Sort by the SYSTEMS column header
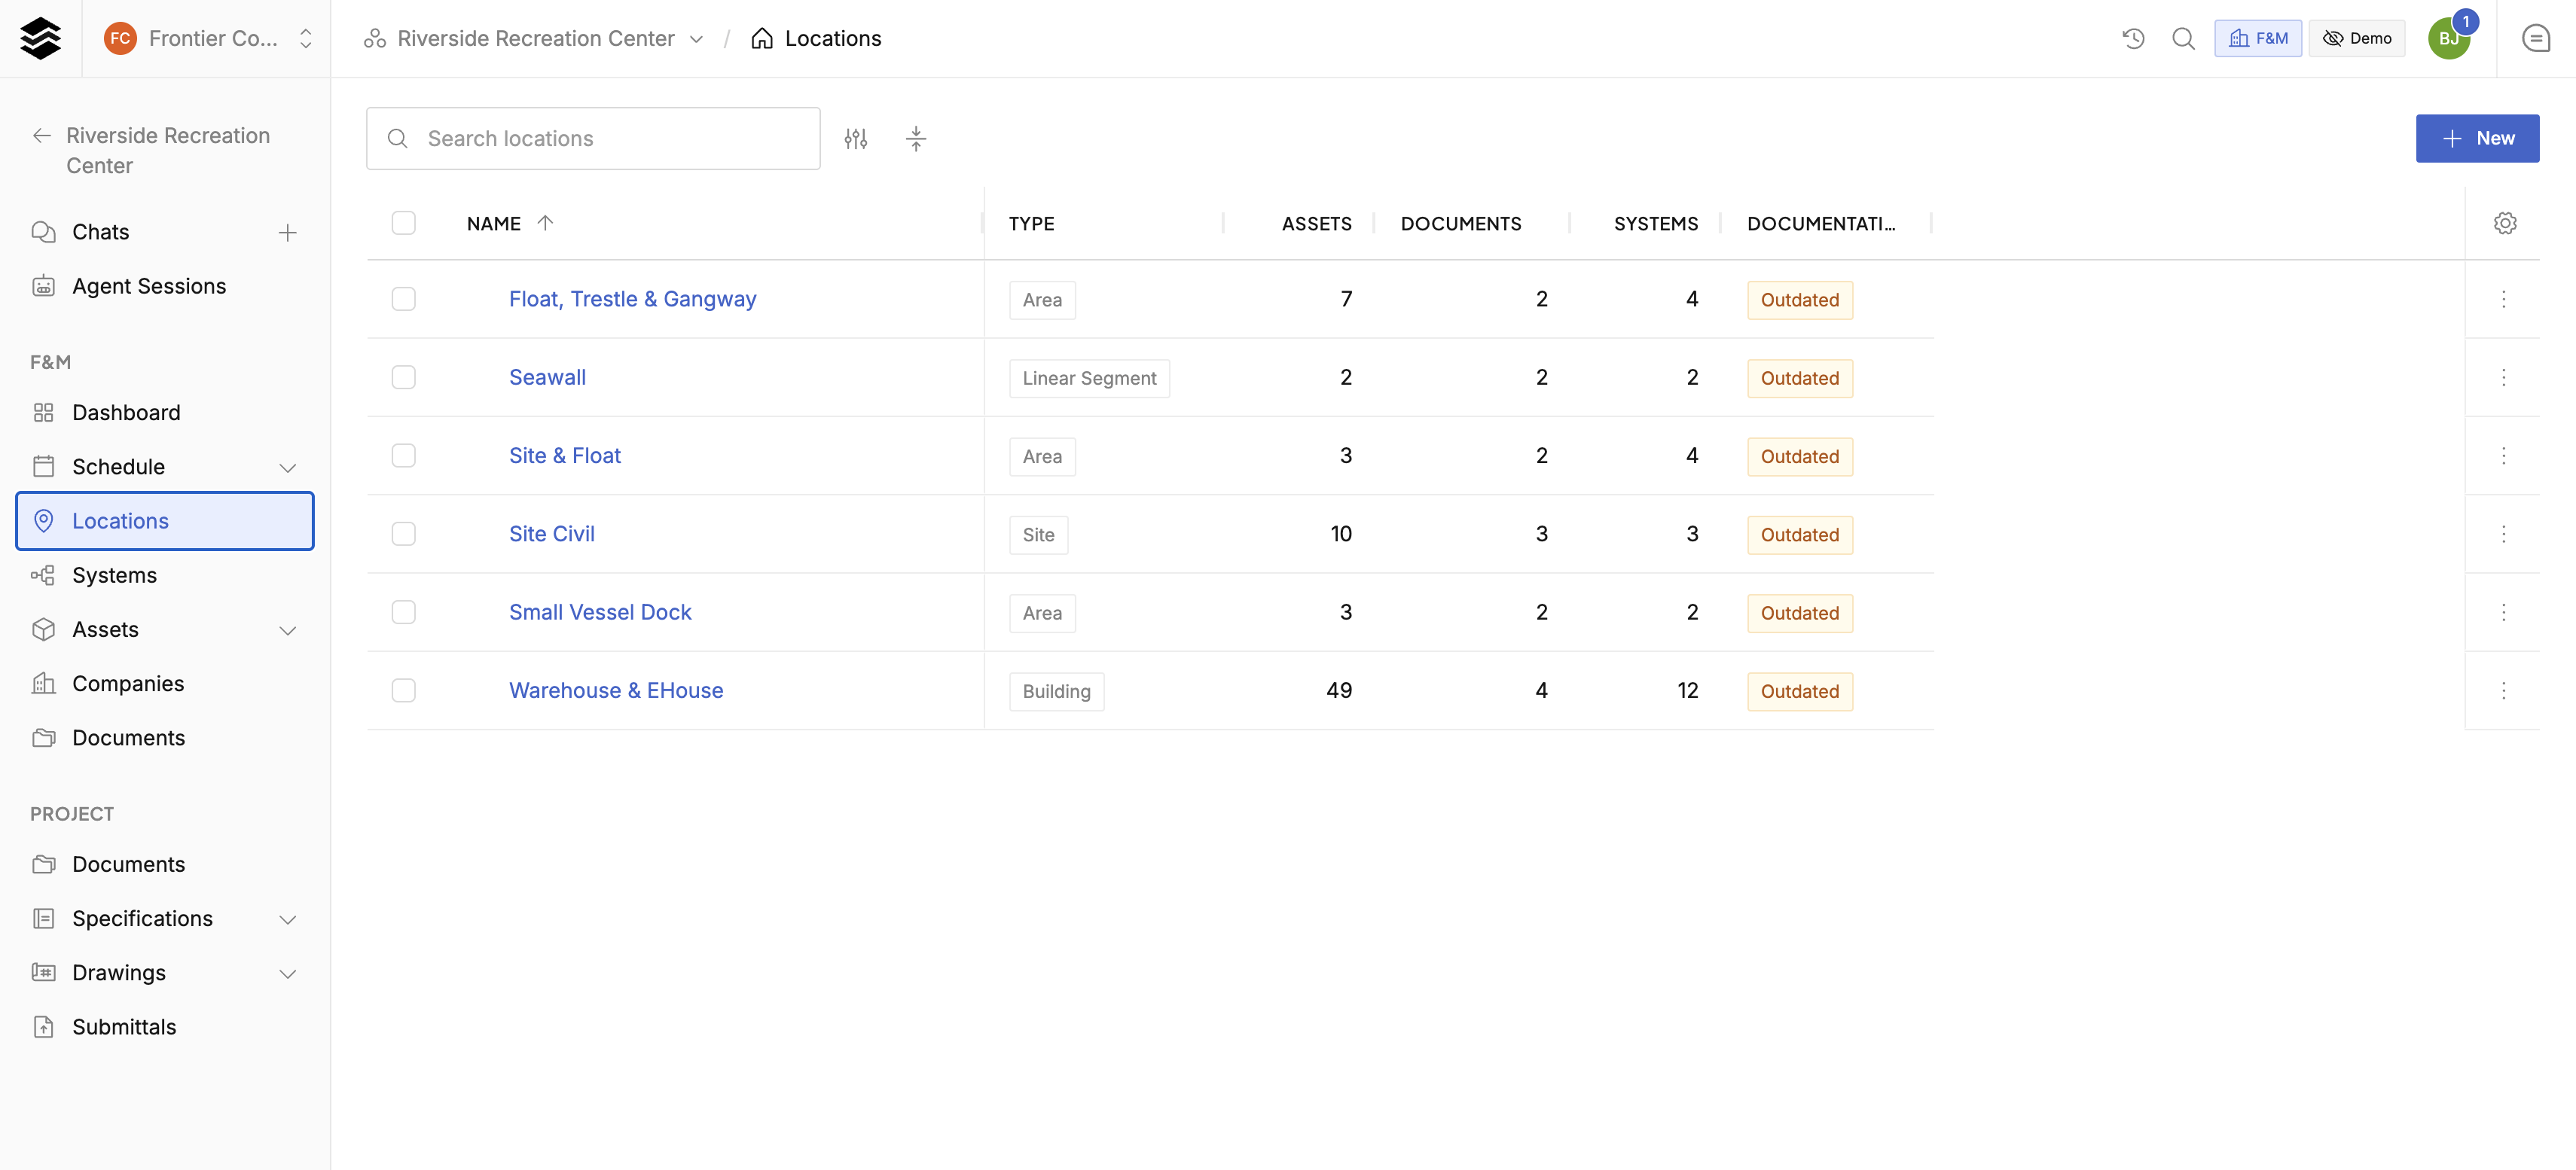Image resolution: width=2576 pixels, height=1170 pixels. coord(1655,224)
